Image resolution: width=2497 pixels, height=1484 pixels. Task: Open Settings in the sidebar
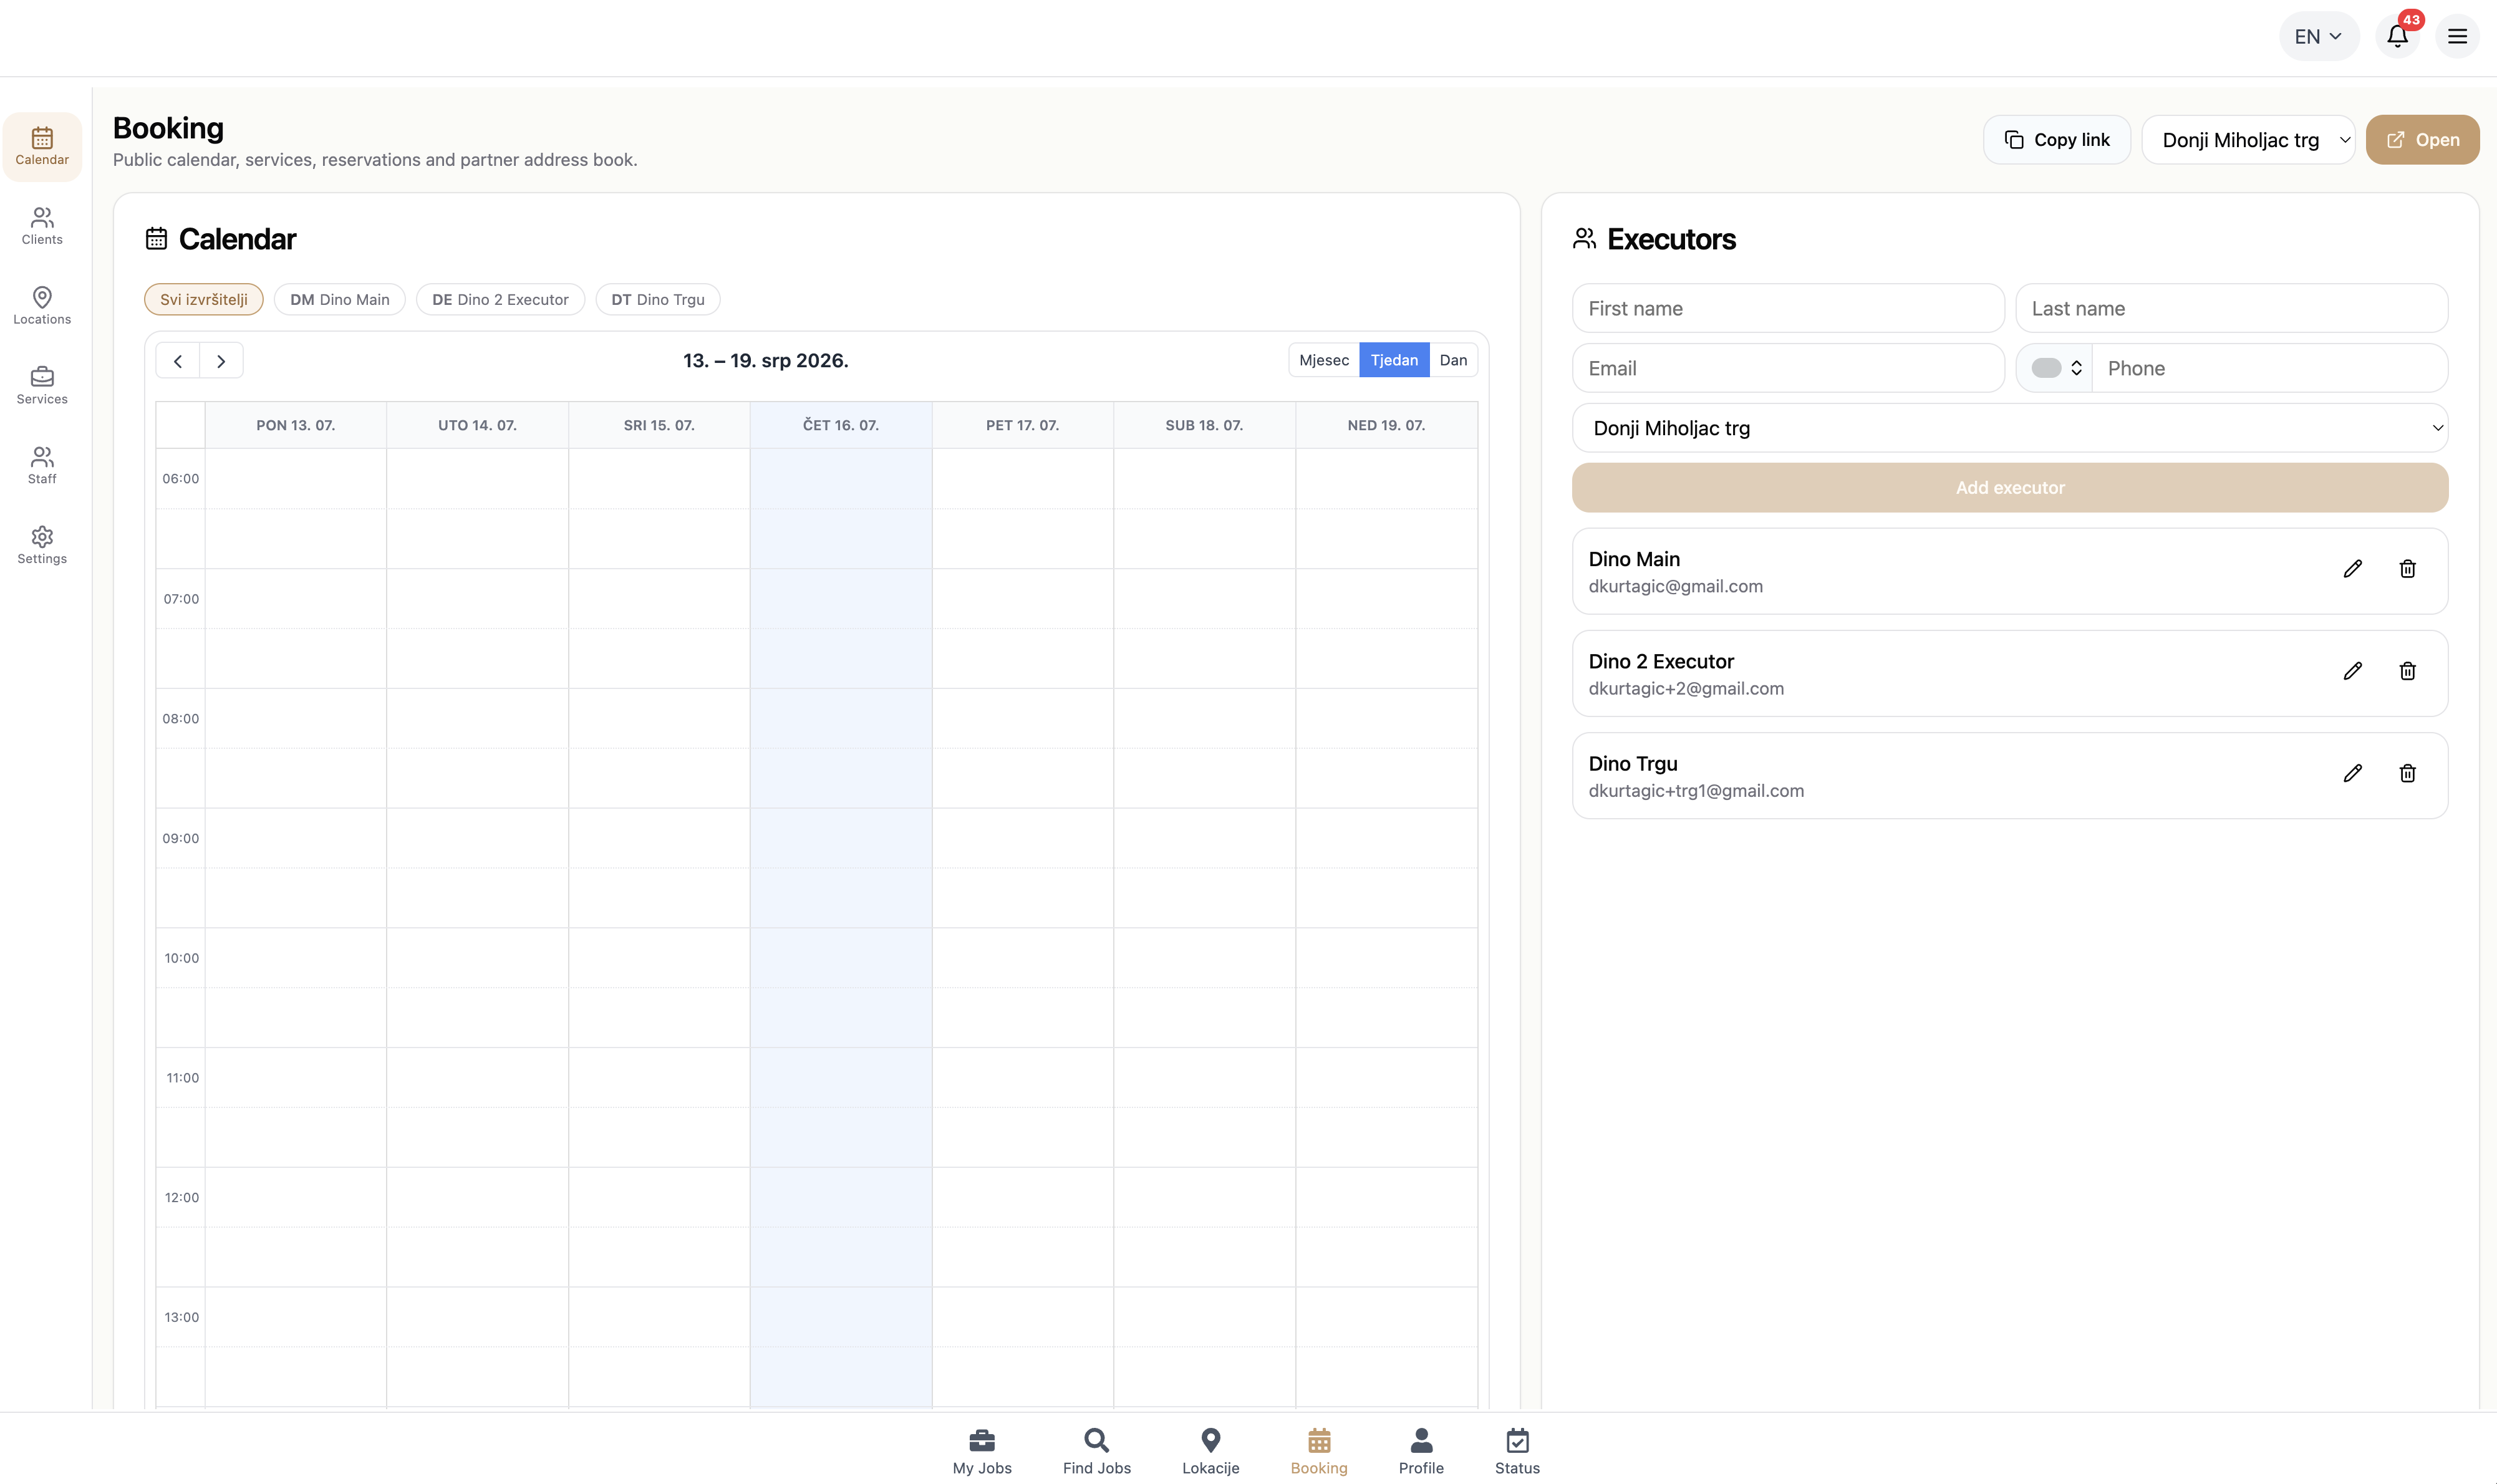[x=42, y=546]
